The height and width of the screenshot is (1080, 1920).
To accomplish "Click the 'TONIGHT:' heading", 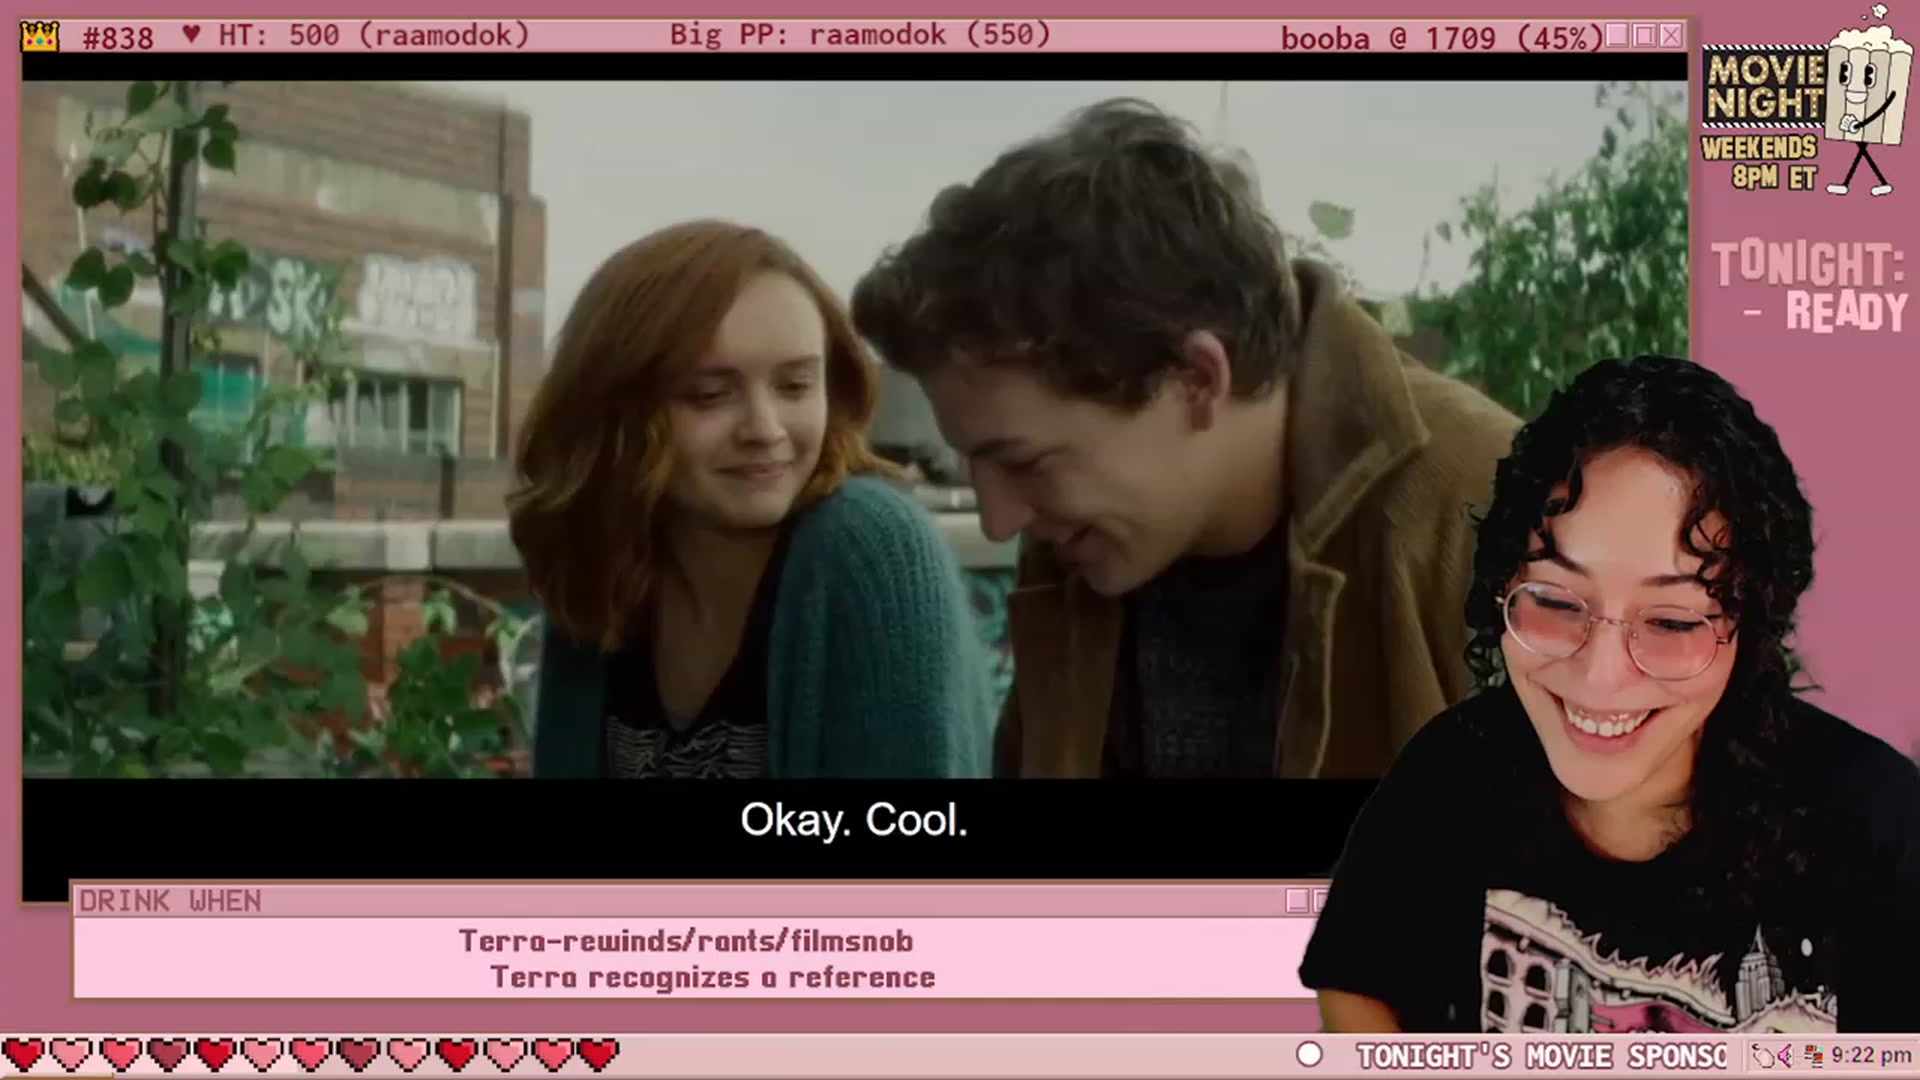I will click(1808, 264).
